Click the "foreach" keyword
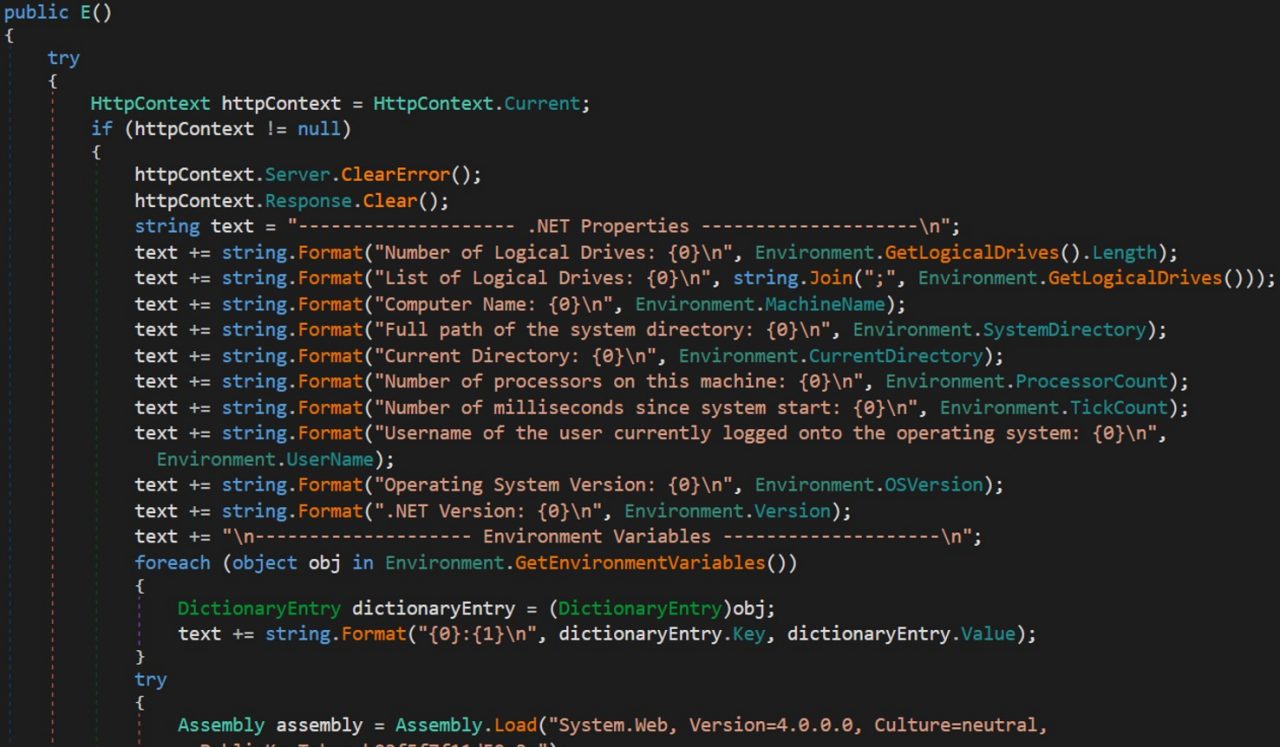The width and height of the screenshot is (1280, 747). [x=172, y=563]
